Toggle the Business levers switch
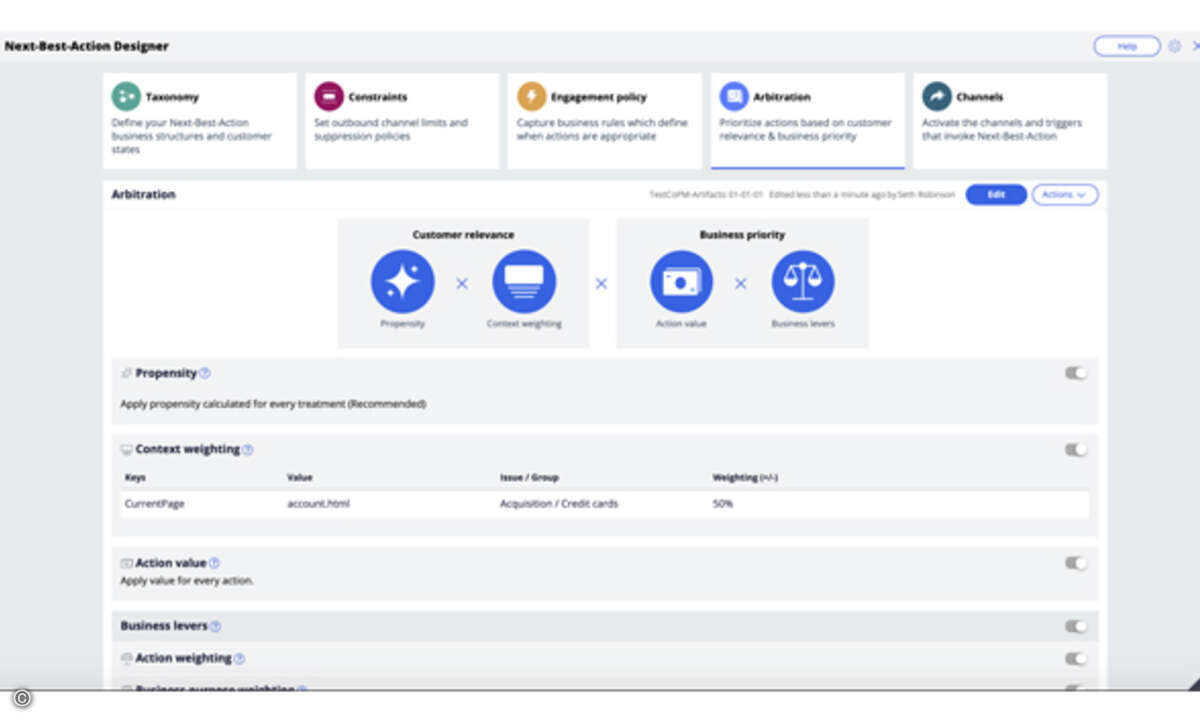This screenshot has height=720, width=1200. pos(1075,626)
